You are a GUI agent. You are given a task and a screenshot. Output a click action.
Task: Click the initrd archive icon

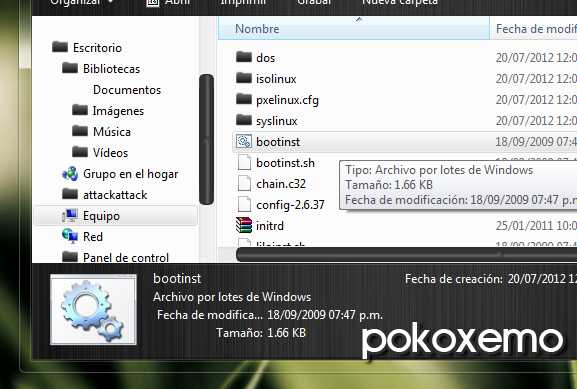pyautogui.click(x=244, y=225)
